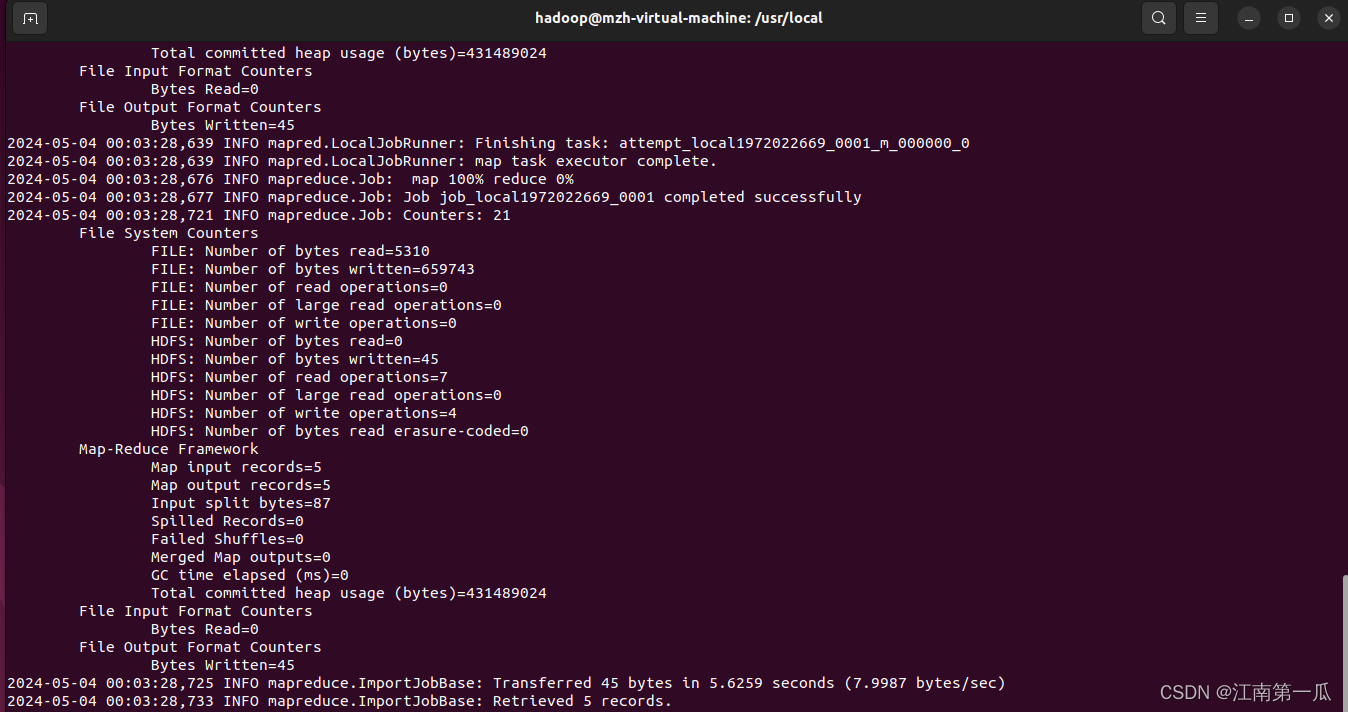Image resolution: width=1348 pixels, height=712 pixels.
Task: Click the 'File Output Format Counters' heading
Action: click(x=200, y=646)
